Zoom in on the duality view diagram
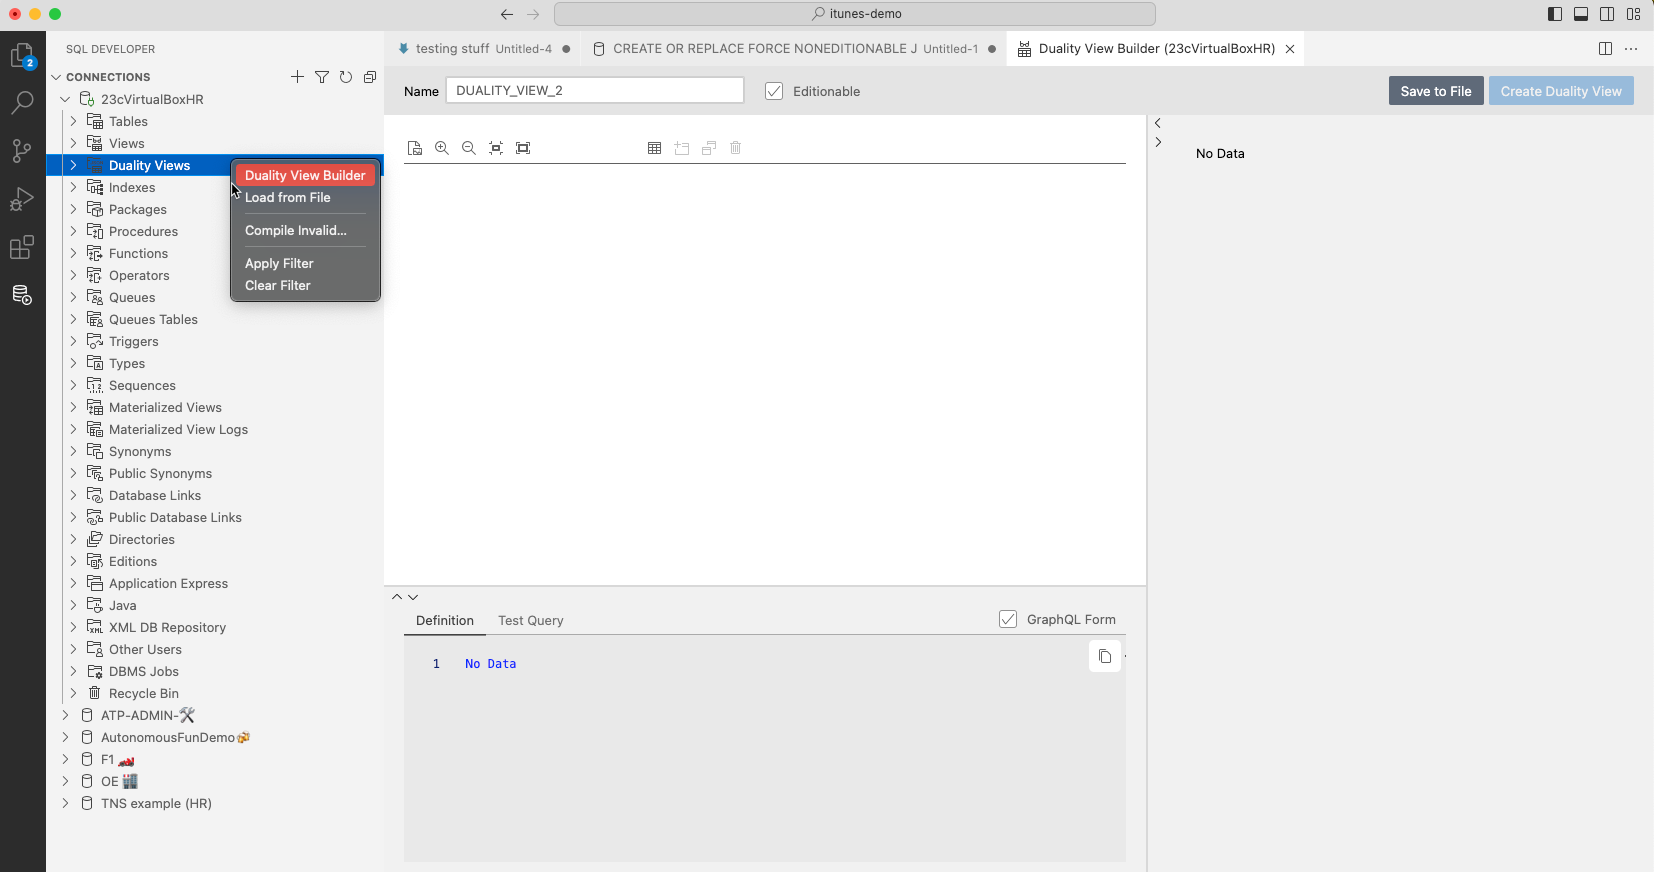The width and height of the screenshot is (1654, 872). tap(442, 148)
